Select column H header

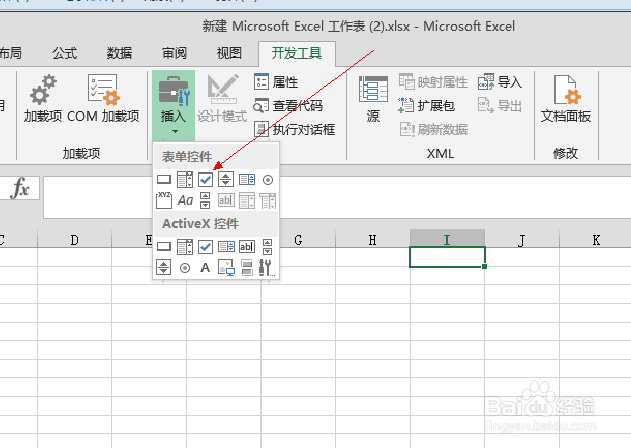point(373,240)
